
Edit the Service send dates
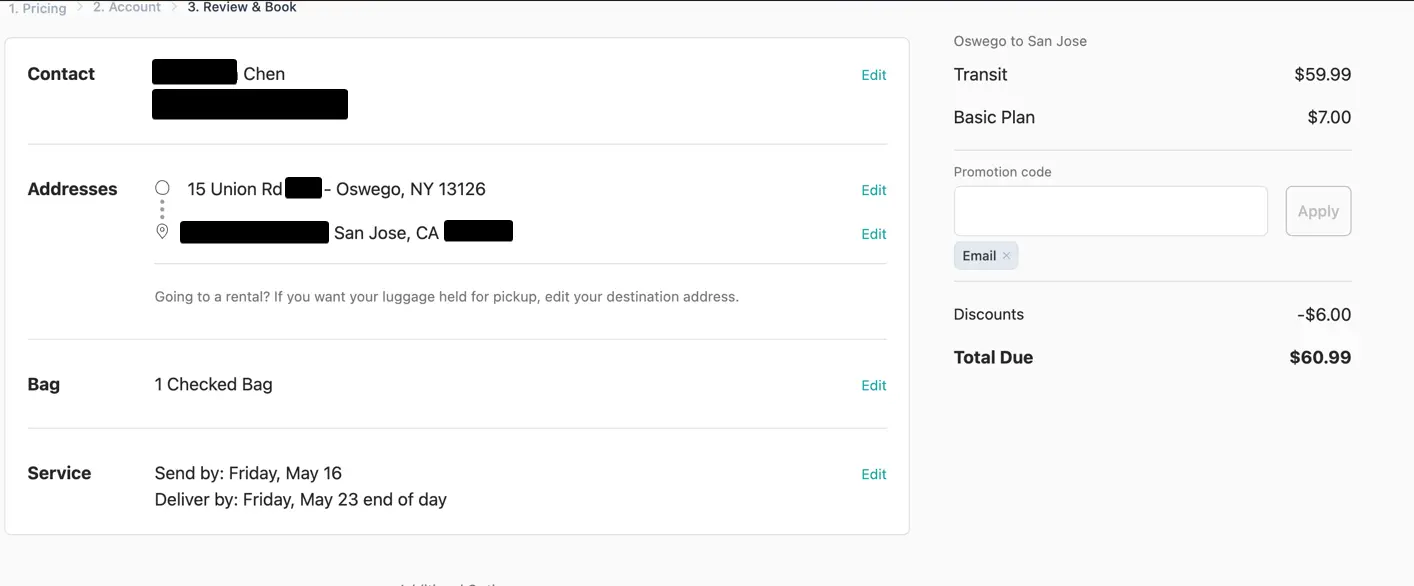874,474
